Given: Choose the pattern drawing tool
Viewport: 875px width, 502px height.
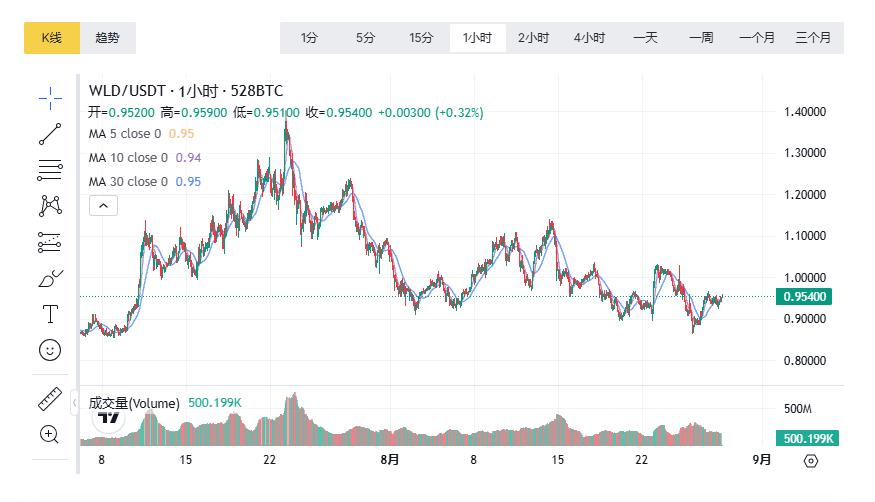Looking at the screenshot, I should pyautogui.click(x=50, y=206).
